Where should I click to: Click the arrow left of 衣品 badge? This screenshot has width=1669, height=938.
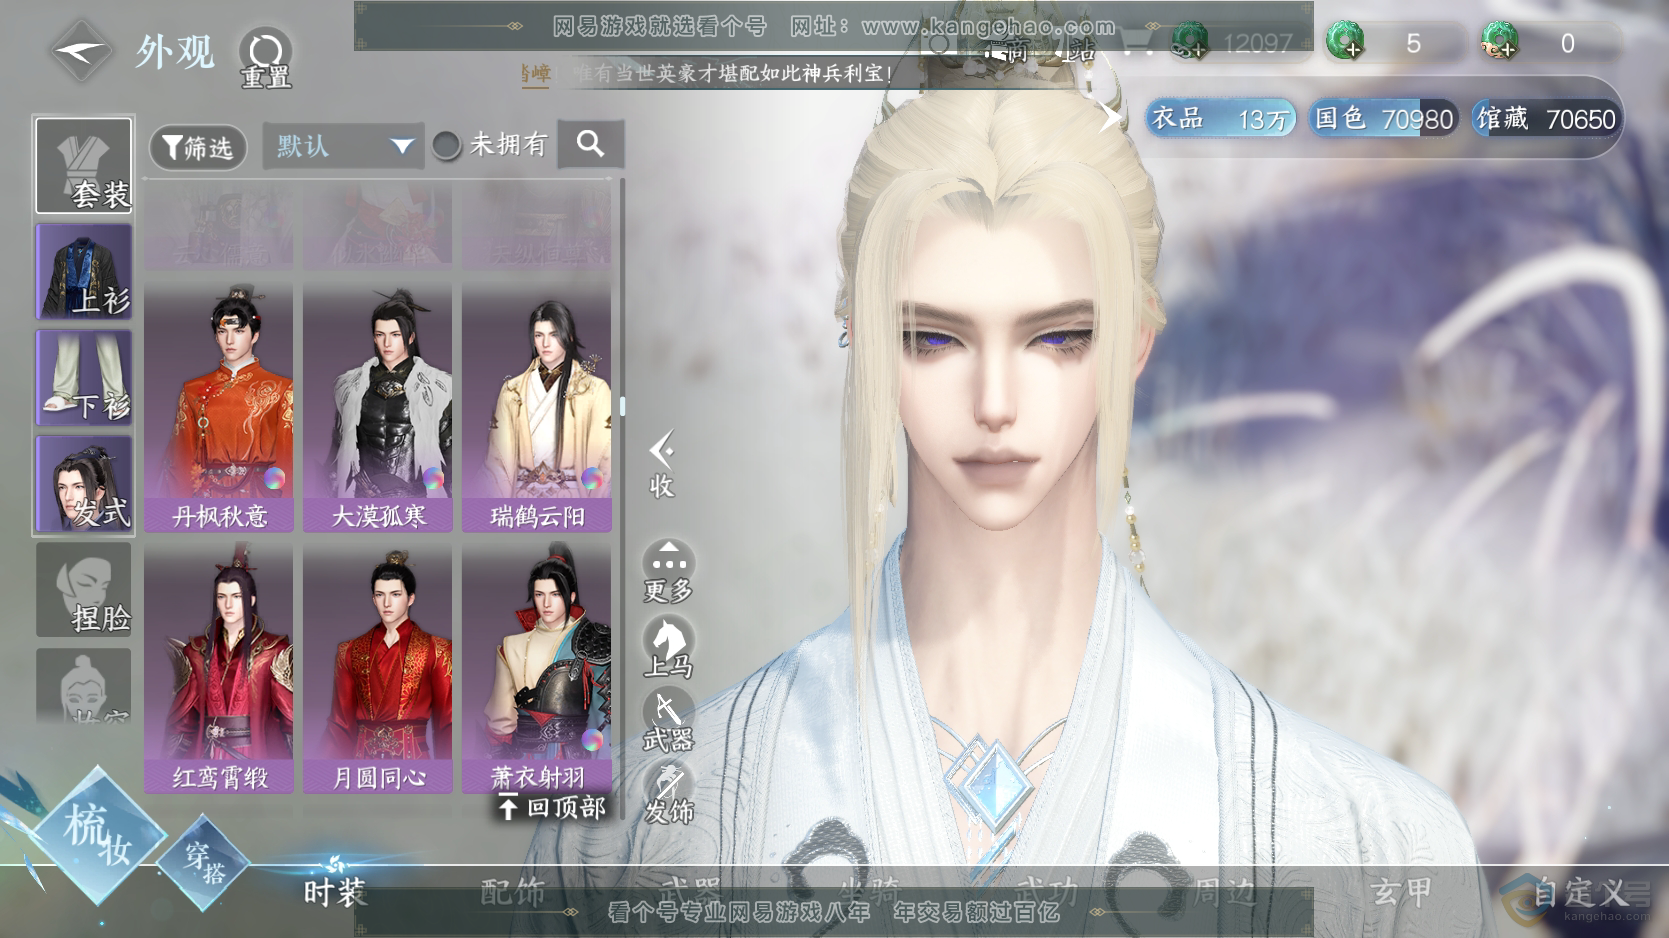[x=1111, y=117]
